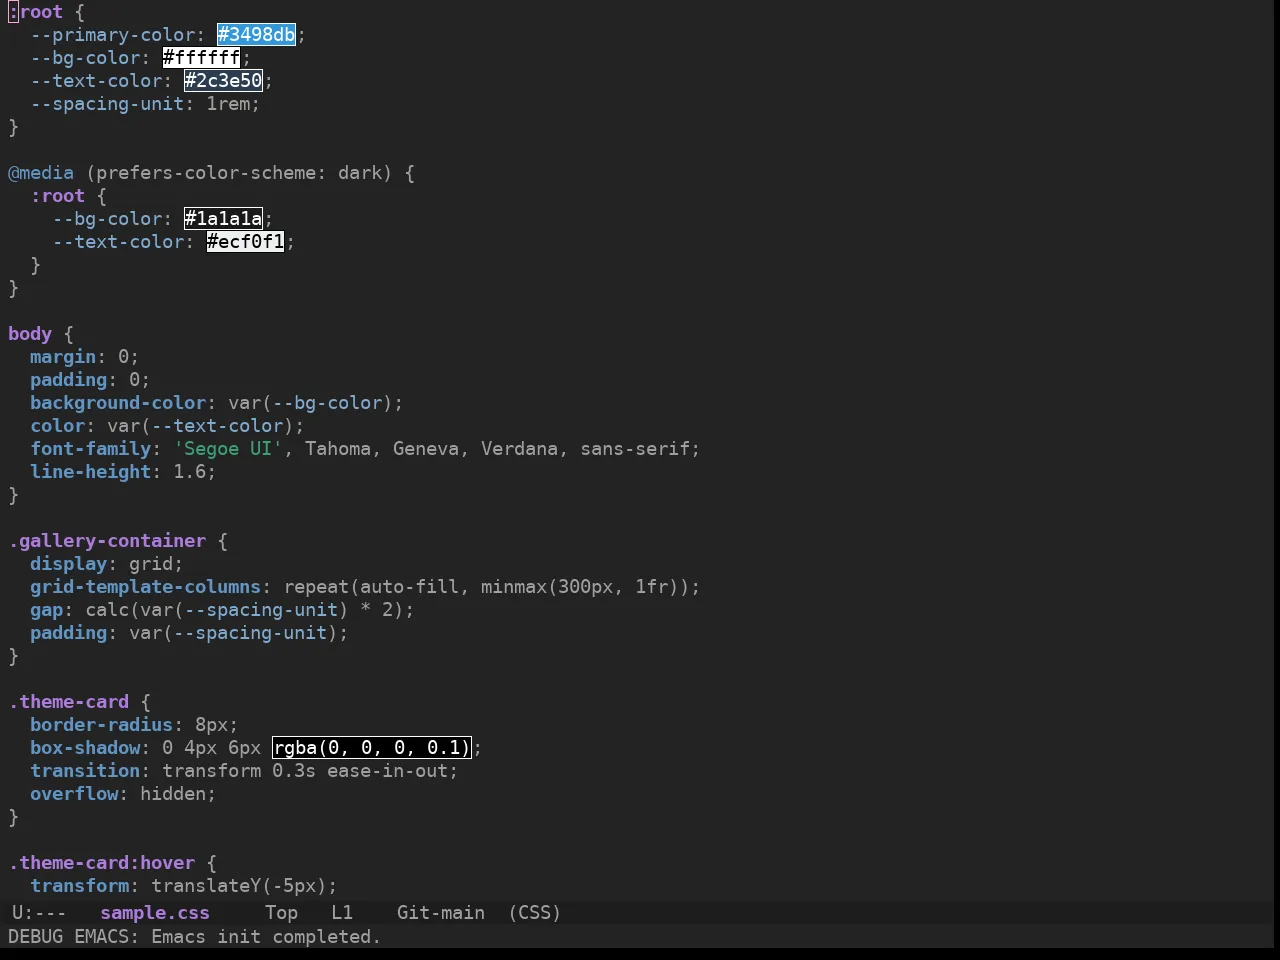
Task: Click the 'font-family' property name
Action: [x=90, y=449]
